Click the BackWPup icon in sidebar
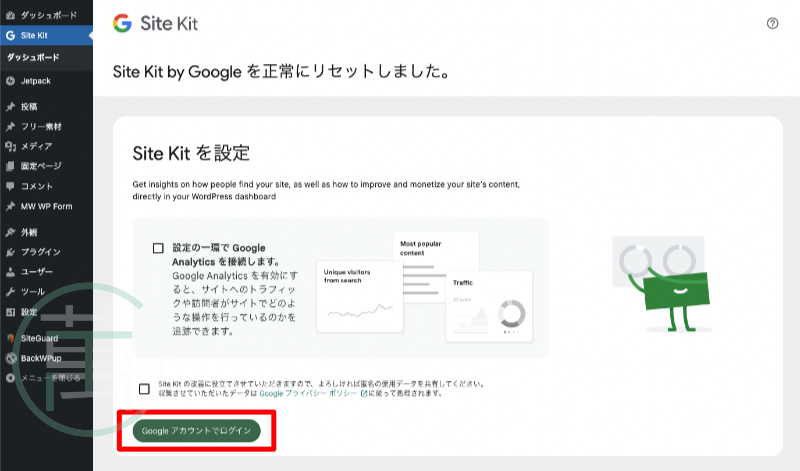Viewport: 800px width, 471px height. (11, 358)
